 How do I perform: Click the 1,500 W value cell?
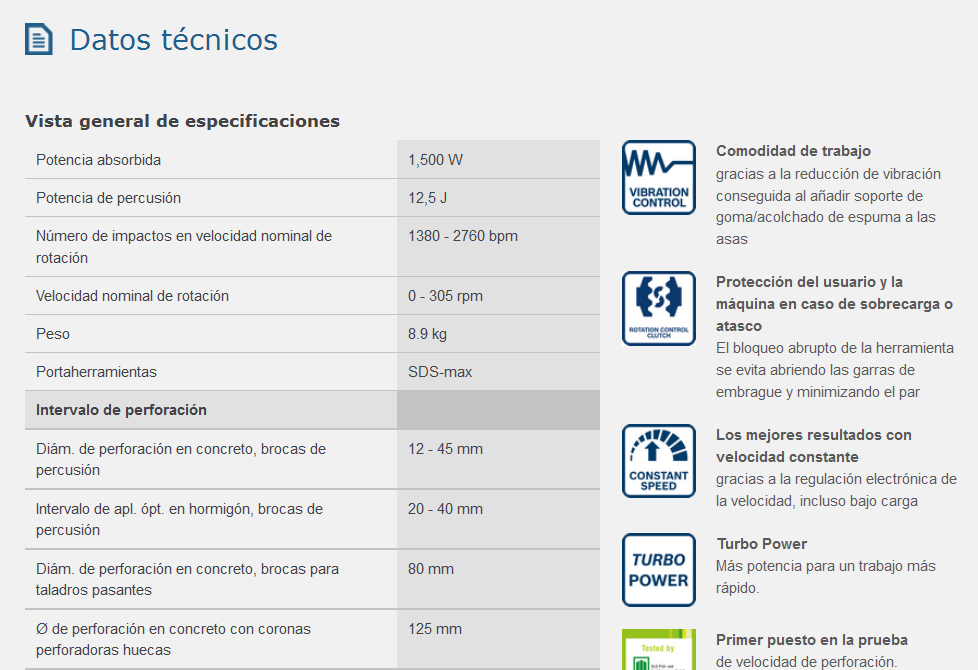[435, 160]
